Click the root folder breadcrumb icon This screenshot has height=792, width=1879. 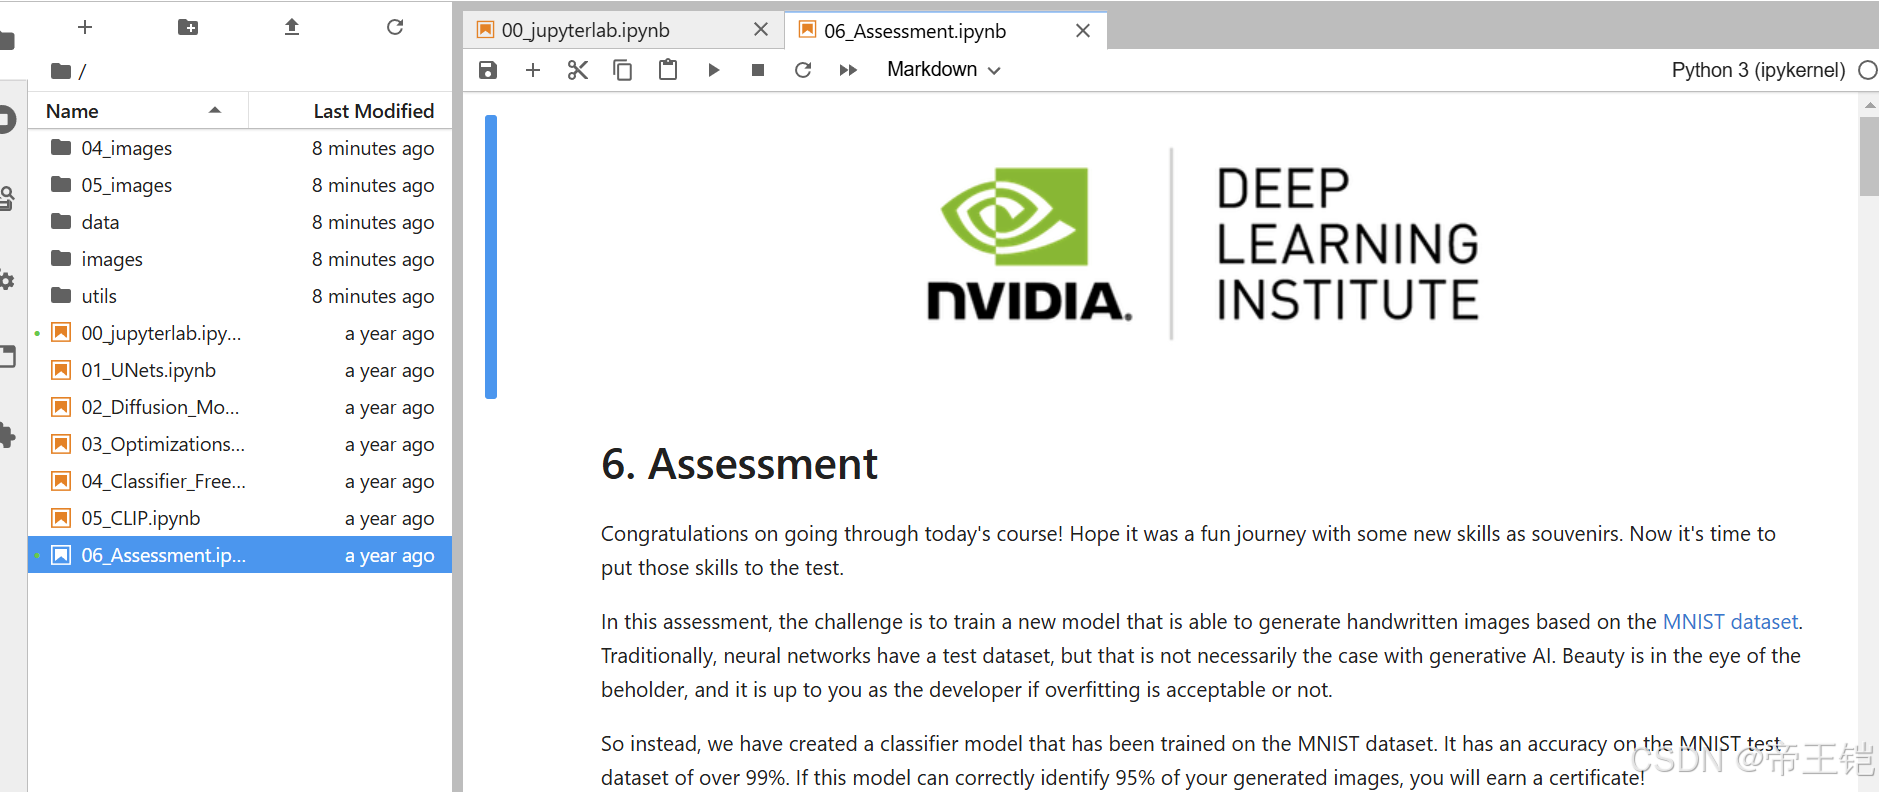click(x=61, y=71)
